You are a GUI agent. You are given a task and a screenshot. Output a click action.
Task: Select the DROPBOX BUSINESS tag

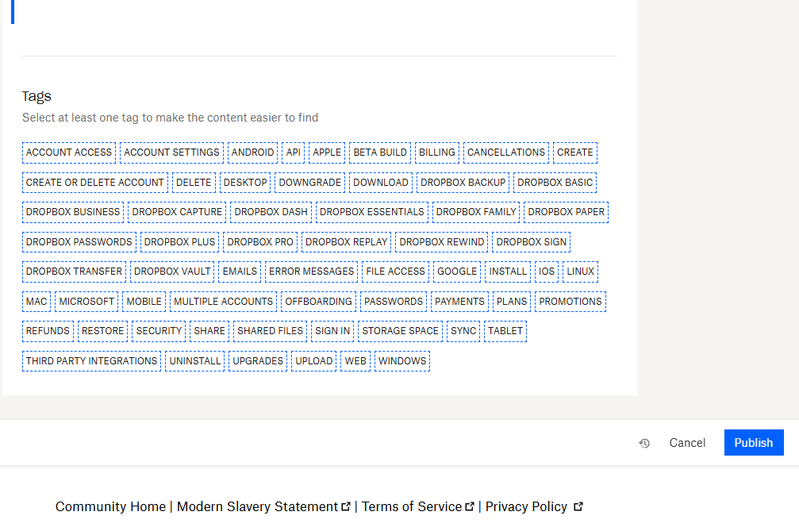point(73,212)
